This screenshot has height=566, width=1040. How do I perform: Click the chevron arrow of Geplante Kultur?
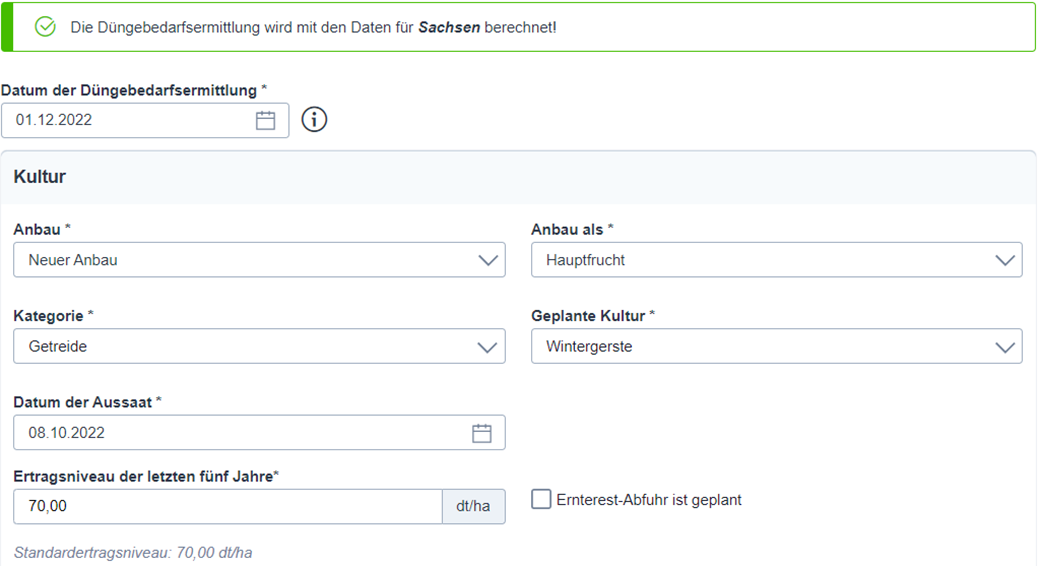[1005, 347]
